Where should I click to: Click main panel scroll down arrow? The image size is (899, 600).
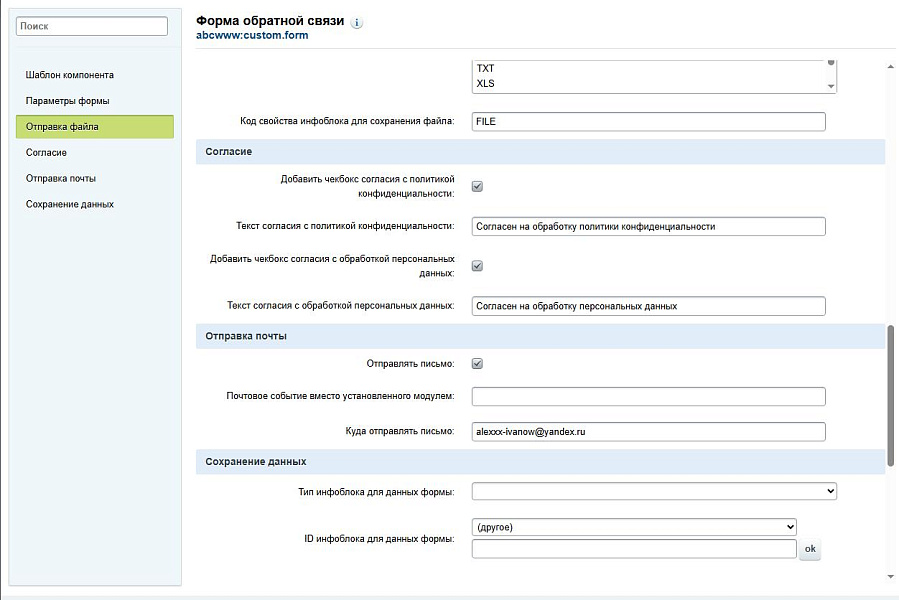pos(891,576)
